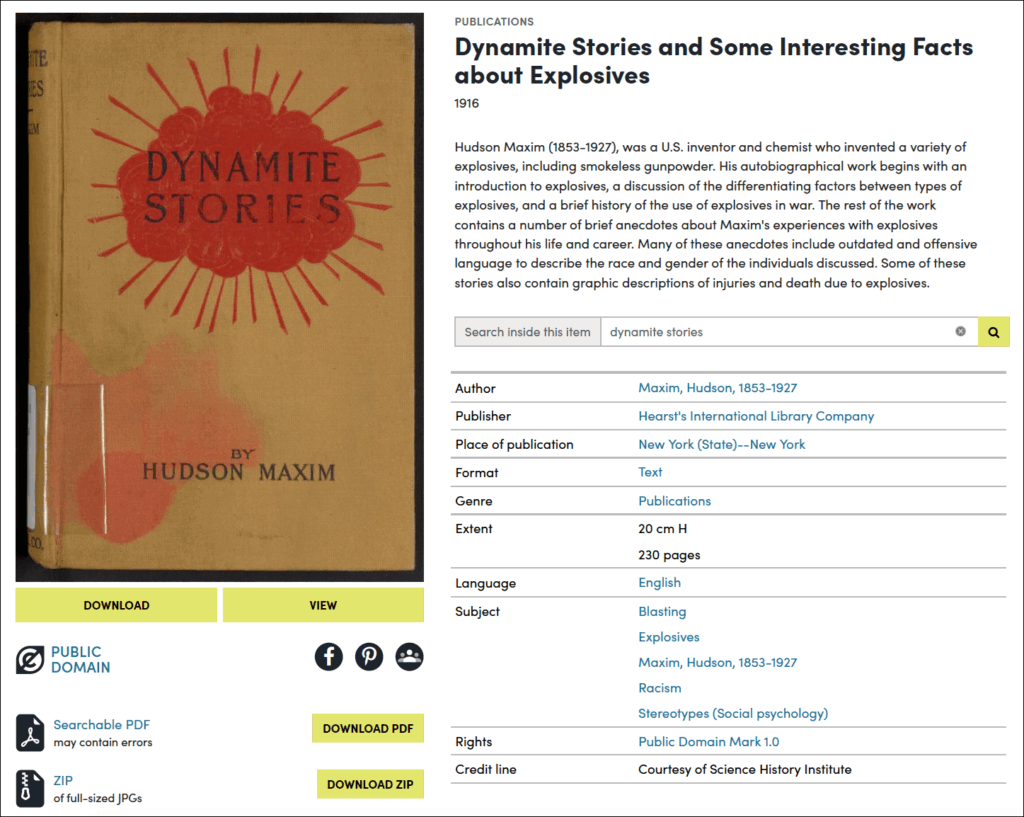Click the yellow DOWNLOAD button under the cover
The height and width of the screenshot is (817, 1024).
tap(116, 605)
